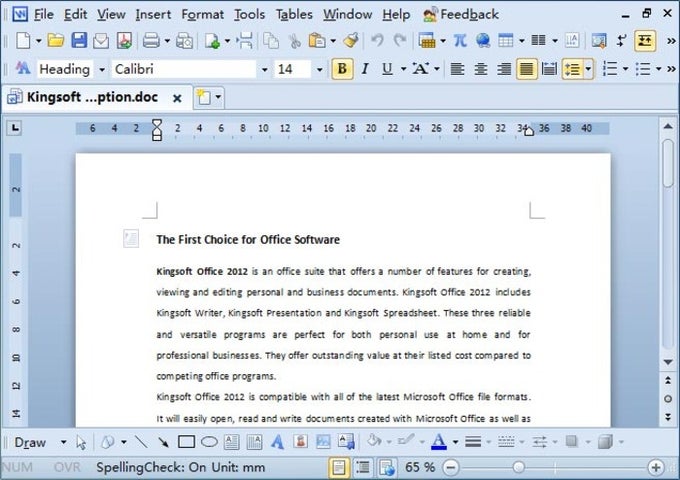Expand the line spacing dropdown arrow

tap(588, 69)
